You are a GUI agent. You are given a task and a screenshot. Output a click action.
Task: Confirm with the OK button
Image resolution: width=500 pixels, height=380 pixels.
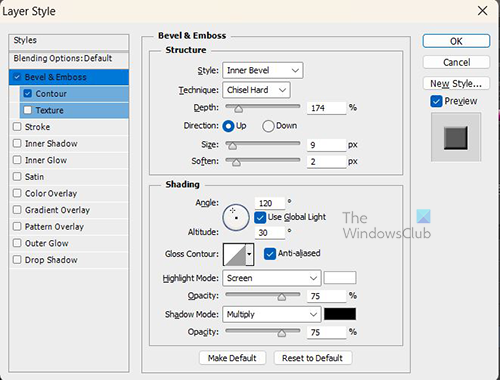pos(456,41)
